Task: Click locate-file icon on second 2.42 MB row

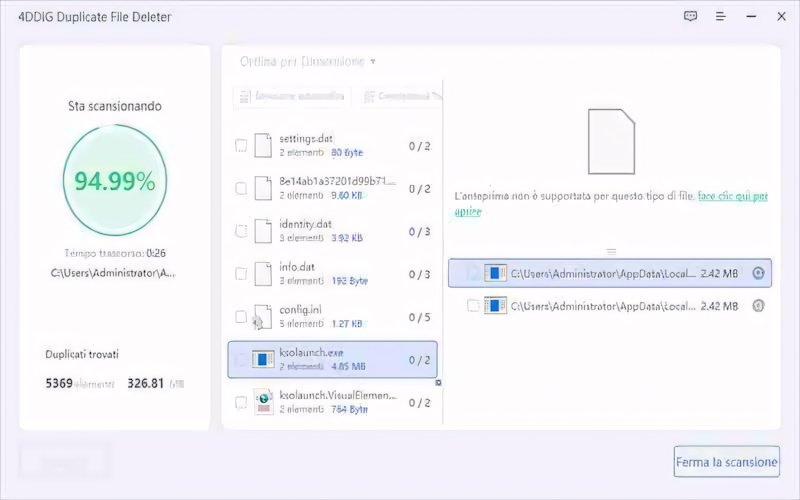Action: [x=758, y=306]
